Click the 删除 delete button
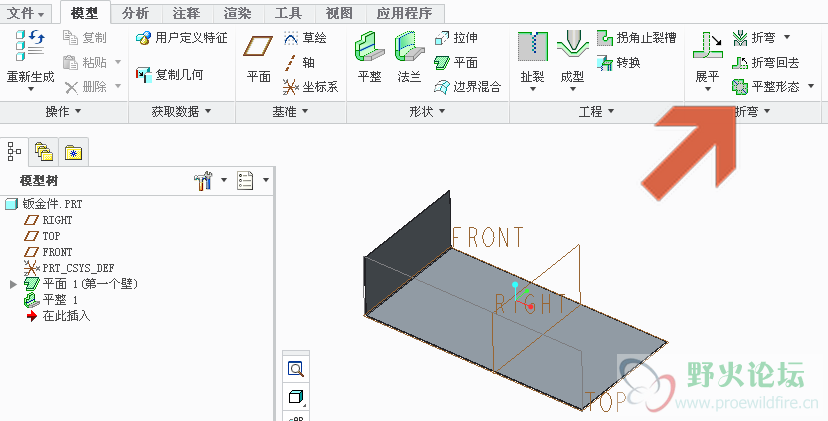The height and width of the screenshot is (421, 828). (84, 87)
